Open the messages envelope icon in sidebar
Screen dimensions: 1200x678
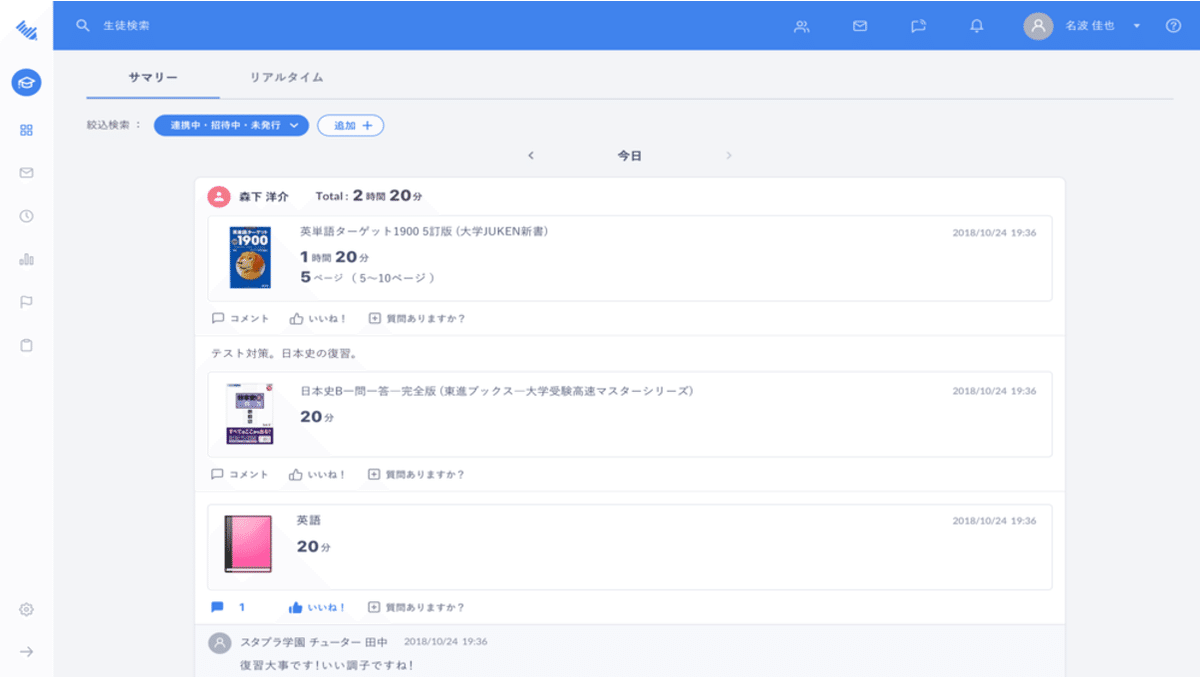pyautogui.click(x=25, y=172)
